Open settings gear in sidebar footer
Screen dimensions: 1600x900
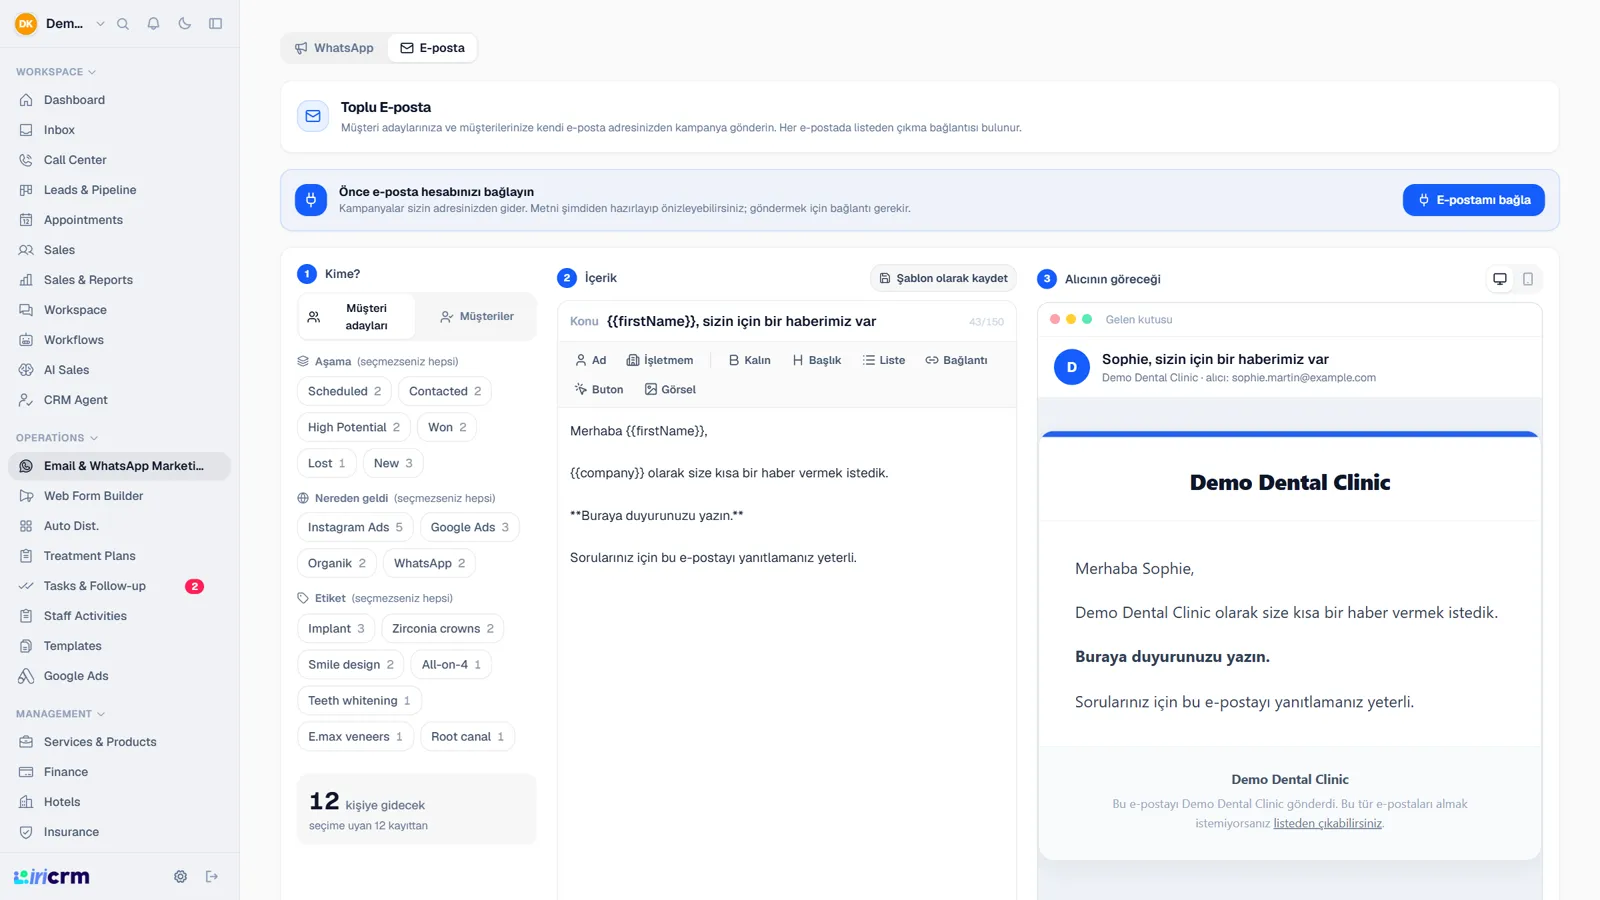180,877
